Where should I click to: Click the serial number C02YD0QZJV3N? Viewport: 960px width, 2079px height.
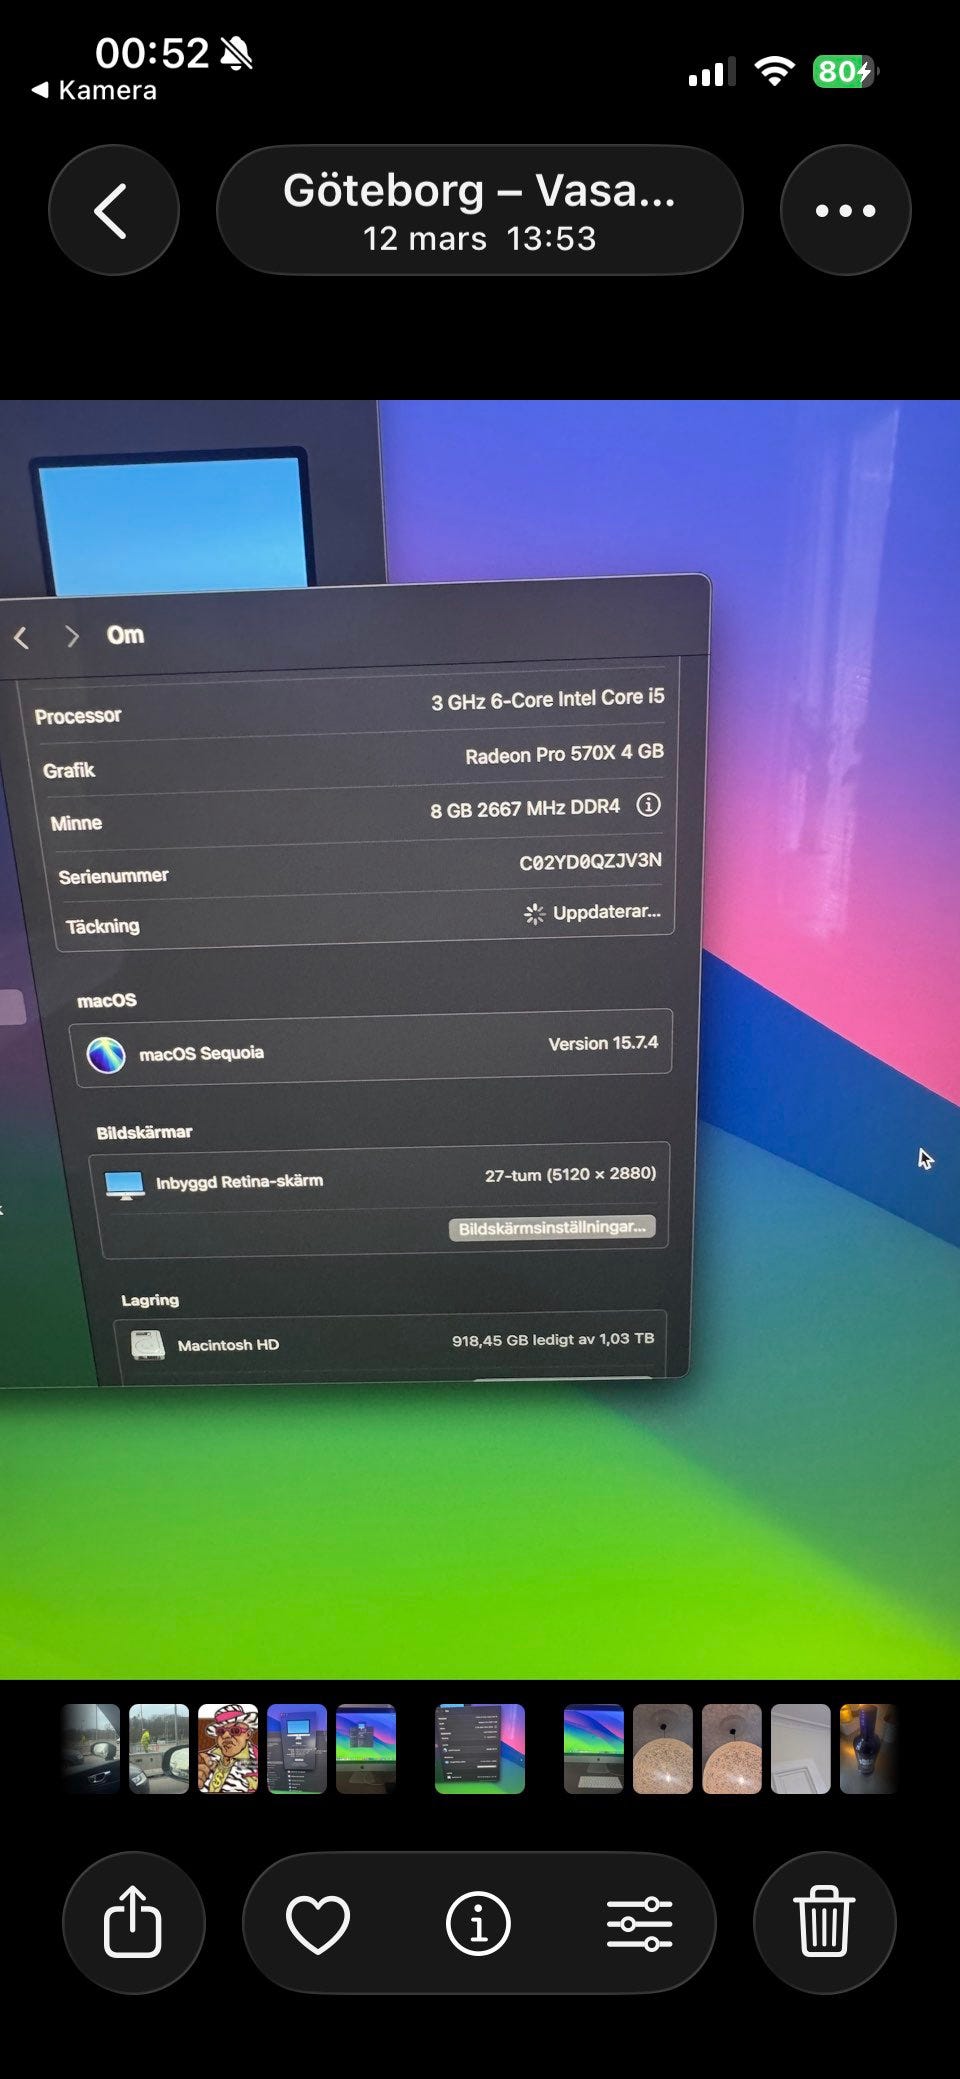590,862
